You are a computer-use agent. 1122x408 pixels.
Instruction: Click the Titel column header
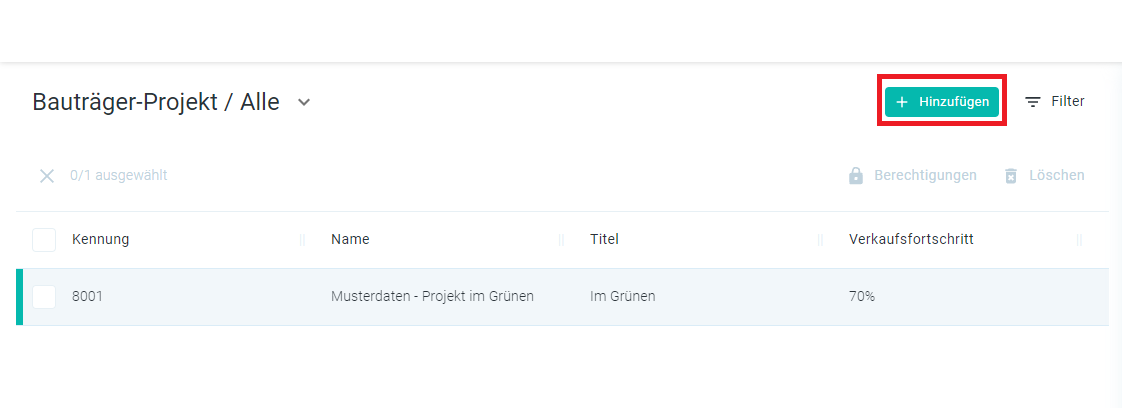(604, 239)
